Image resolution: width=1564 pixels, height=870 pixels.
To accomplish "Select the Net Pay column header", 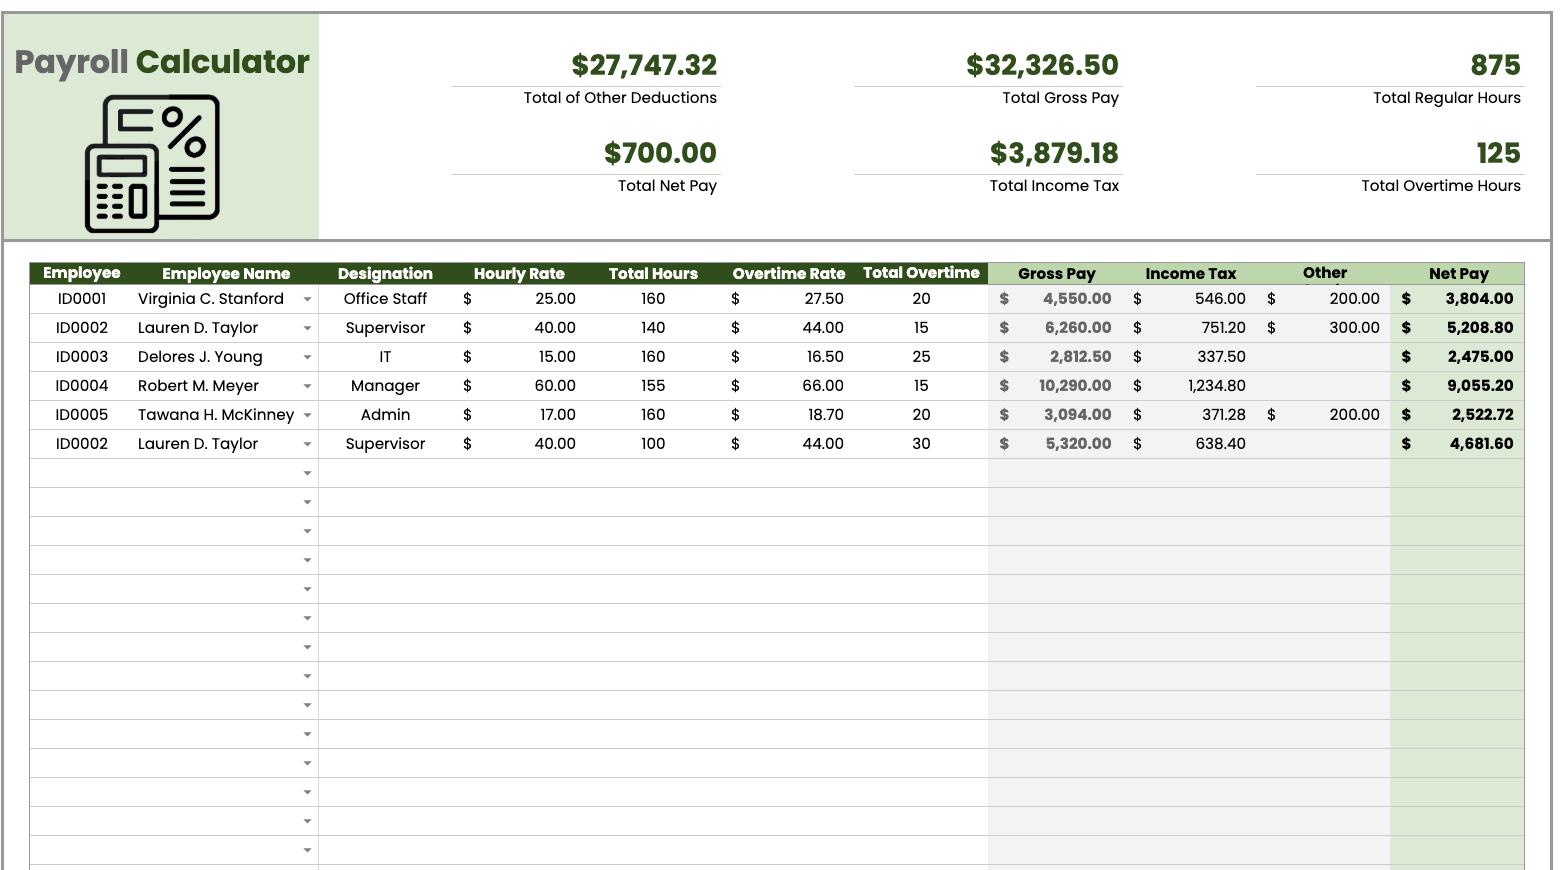I will (x=1458, y=274).
